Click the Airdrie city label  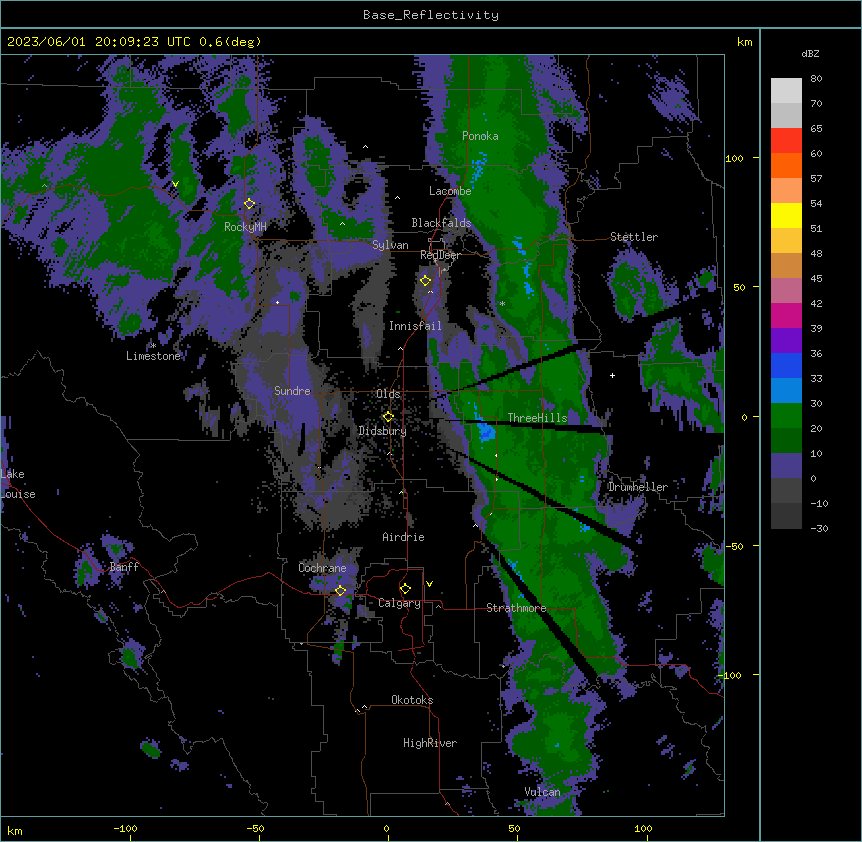pos(403,537)
